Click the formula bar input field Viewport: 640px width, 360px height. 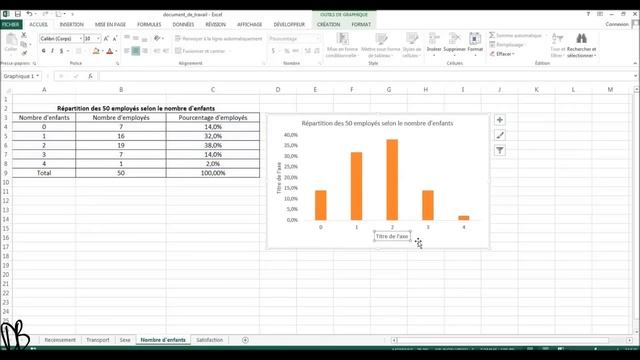pyautogui.click(x=367, y=76)
